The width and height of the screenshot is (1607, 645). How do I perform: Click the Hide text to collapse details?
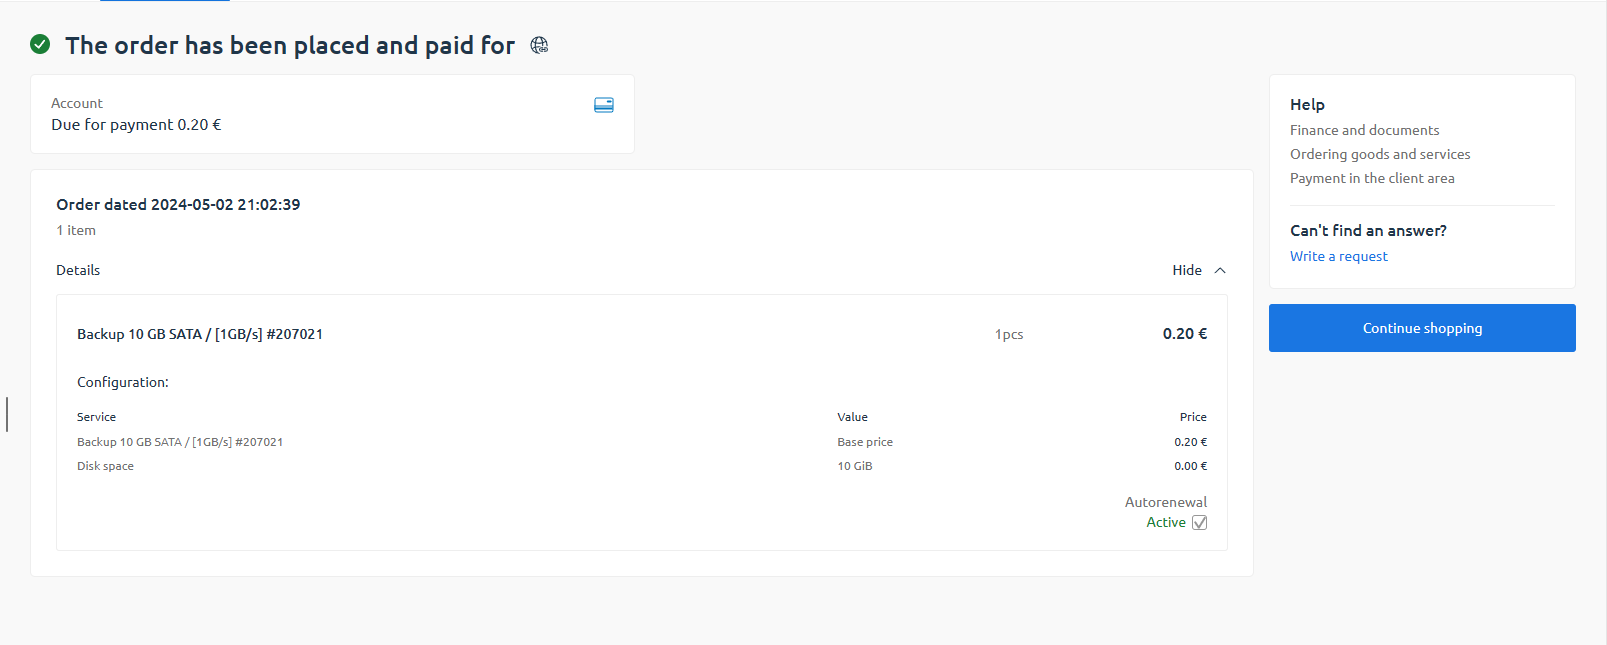click(1186, 271)
